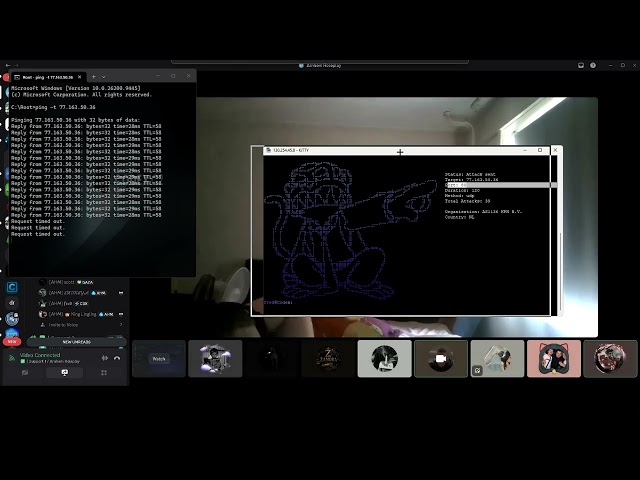The width and height of the screenshot is (640, 480).
Task: Select the last participant tile with red avatar
Action: tap(610, 359)
